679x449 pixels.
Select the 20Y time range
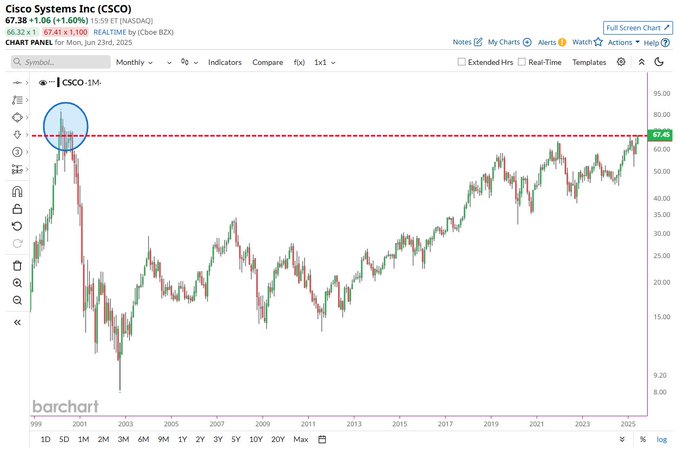click(x=278, y=439)
